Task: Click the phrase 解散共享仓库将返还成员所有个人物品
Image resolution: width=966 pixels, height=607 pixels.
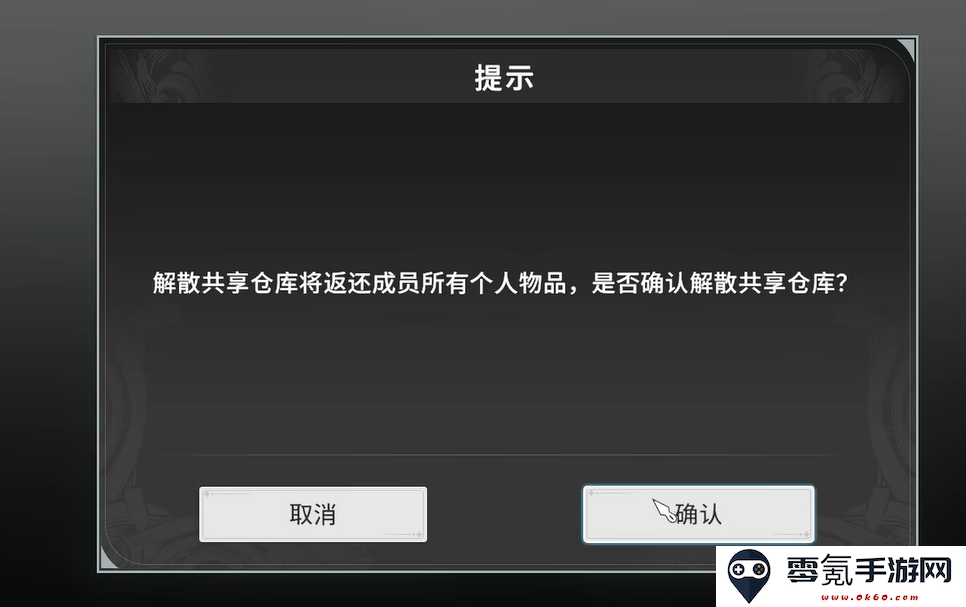Action: pyautogui.click(x=360, y=283)
